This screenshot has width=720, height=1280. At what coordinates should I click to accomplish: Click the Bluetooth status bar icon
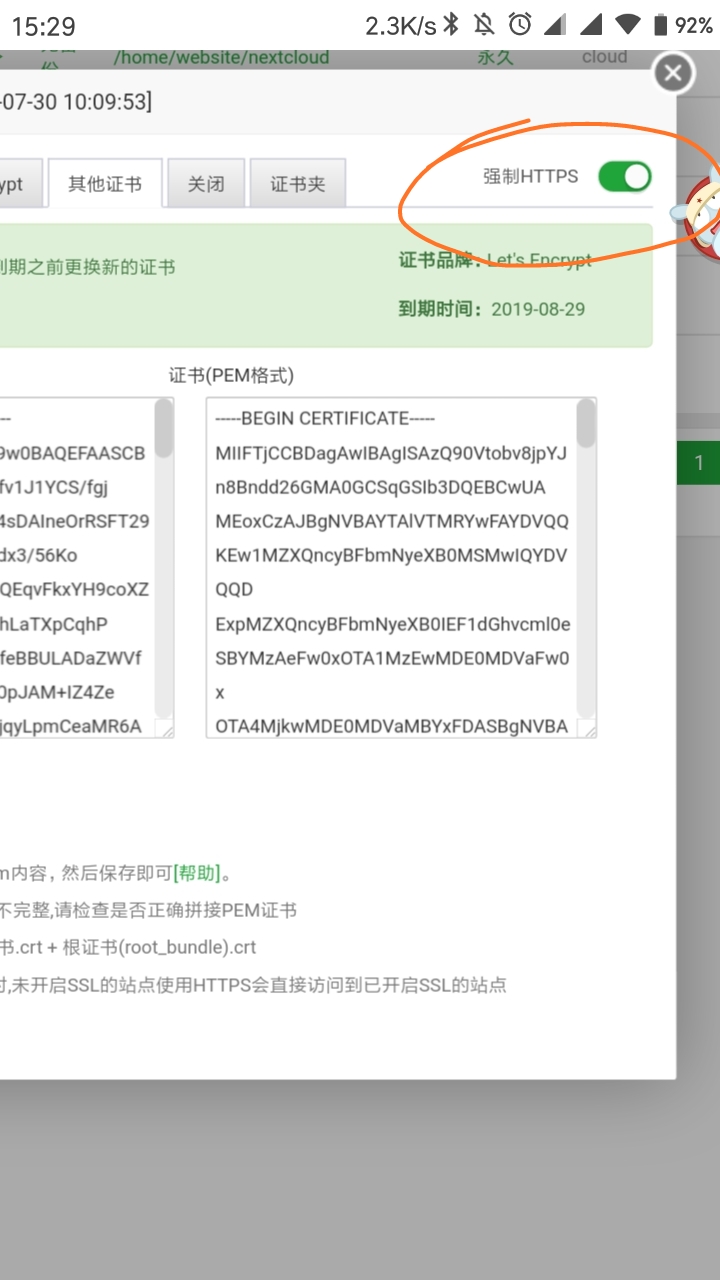click(452, 25)
